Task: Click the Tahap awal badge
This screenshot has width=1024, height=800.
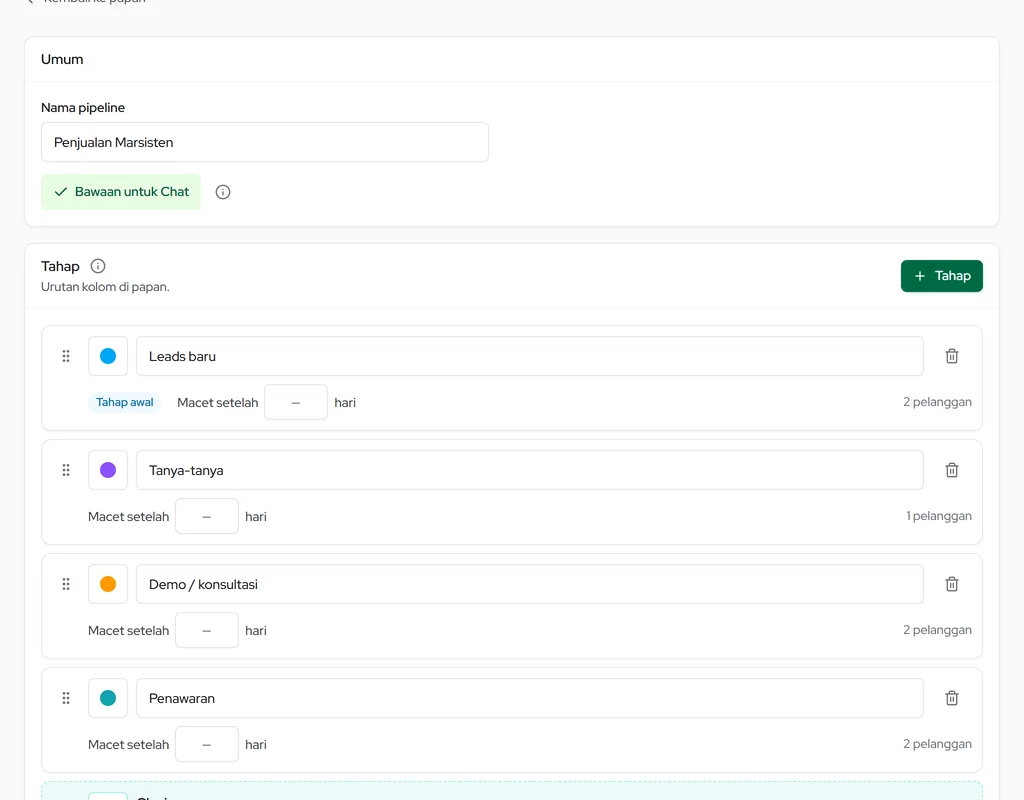Action: tap(124, 402)
